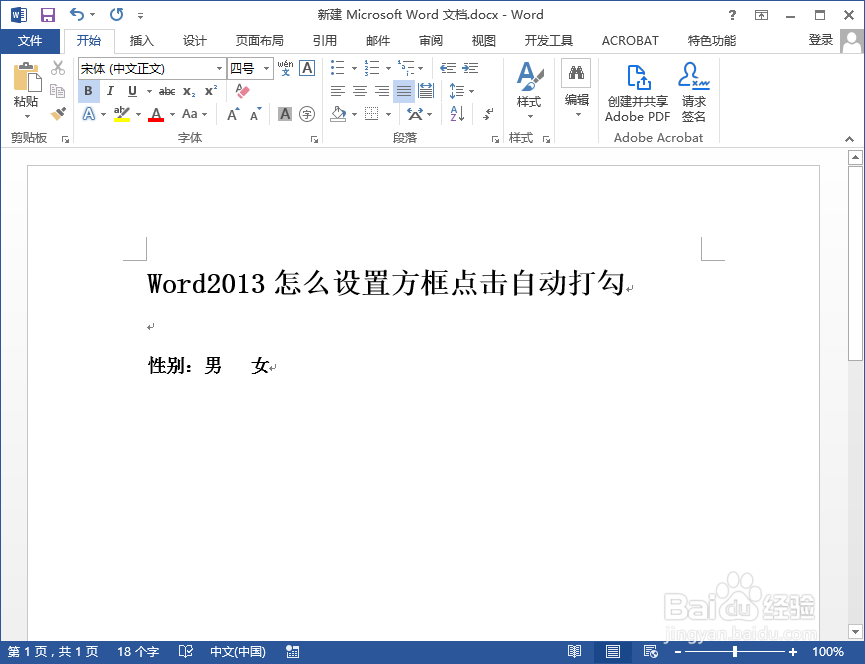Viewport: 865px width, 664px height.
Task: Click the Redo/Repeat icon
Action: pyautogui.click(x=116, y=15)
